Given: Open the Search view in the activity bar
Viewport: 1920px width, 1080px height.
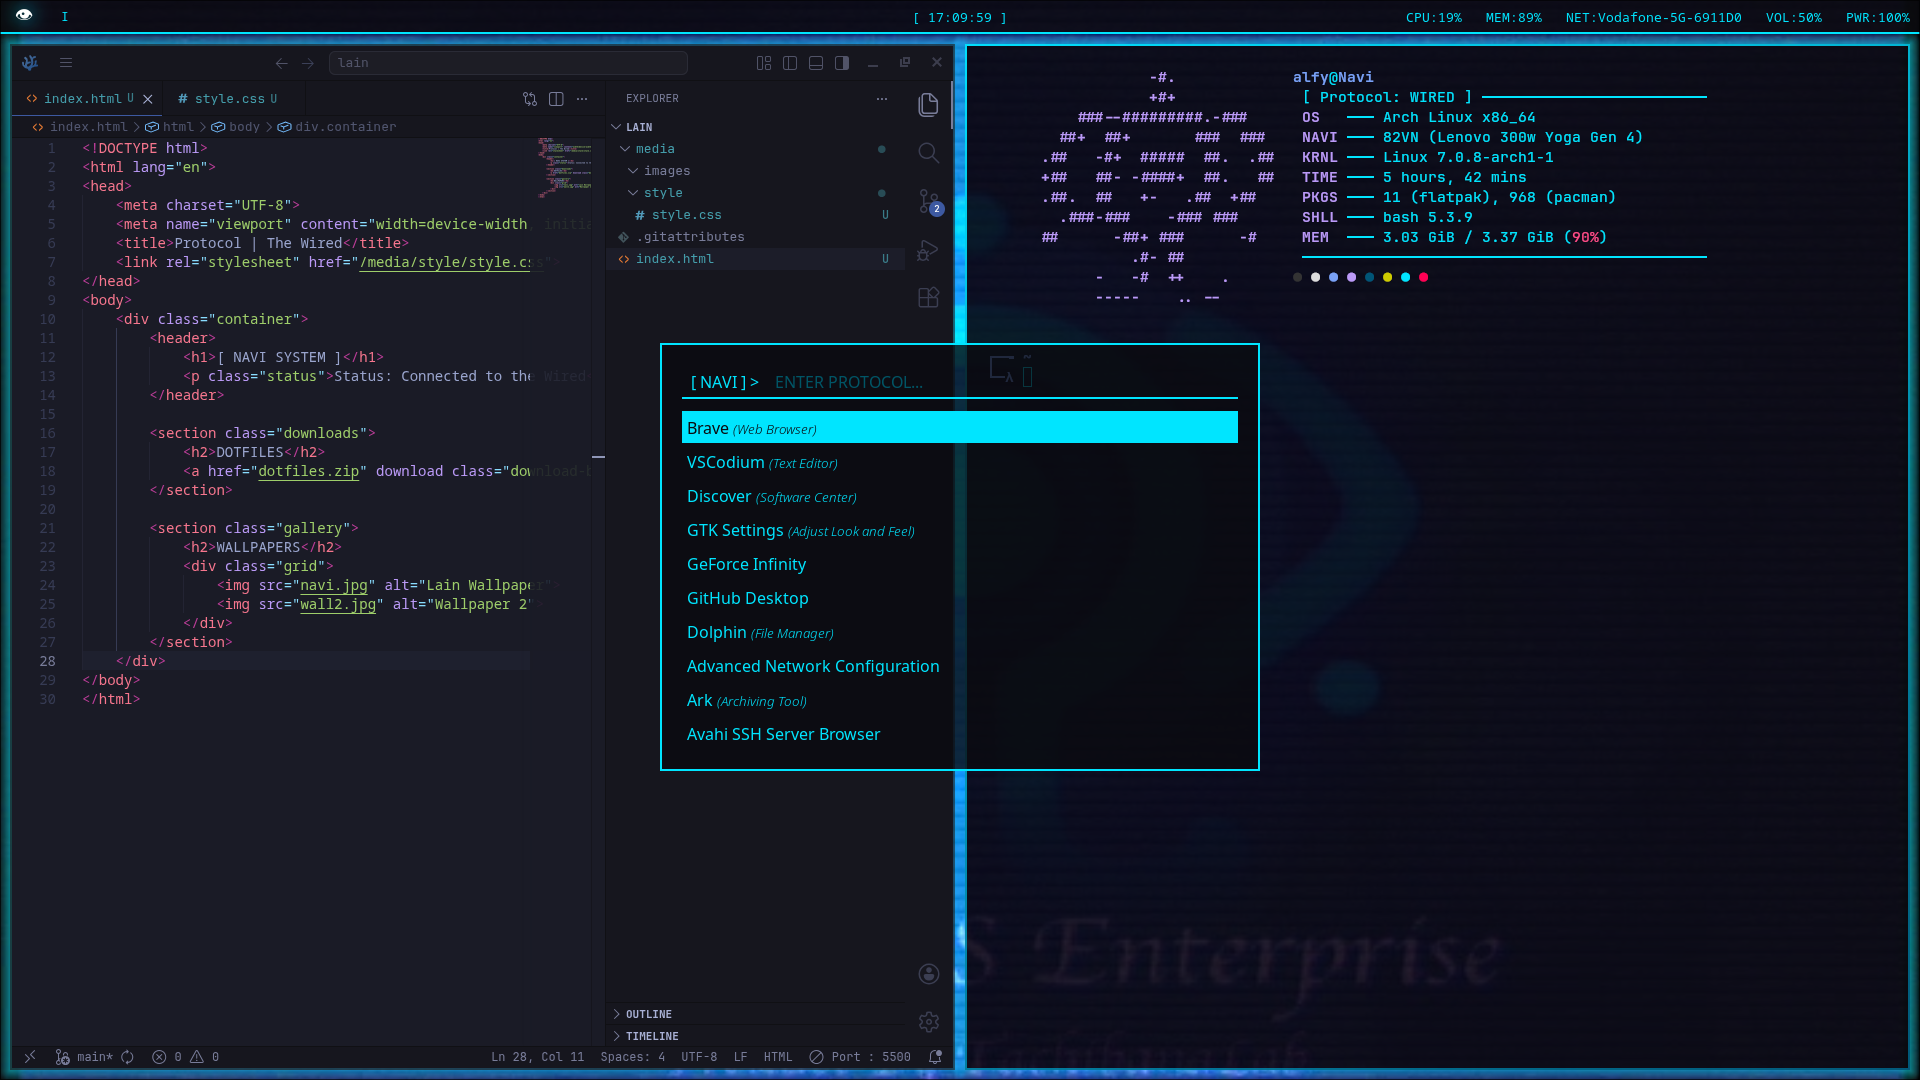Looking at the screenshot, I should 928,153.
